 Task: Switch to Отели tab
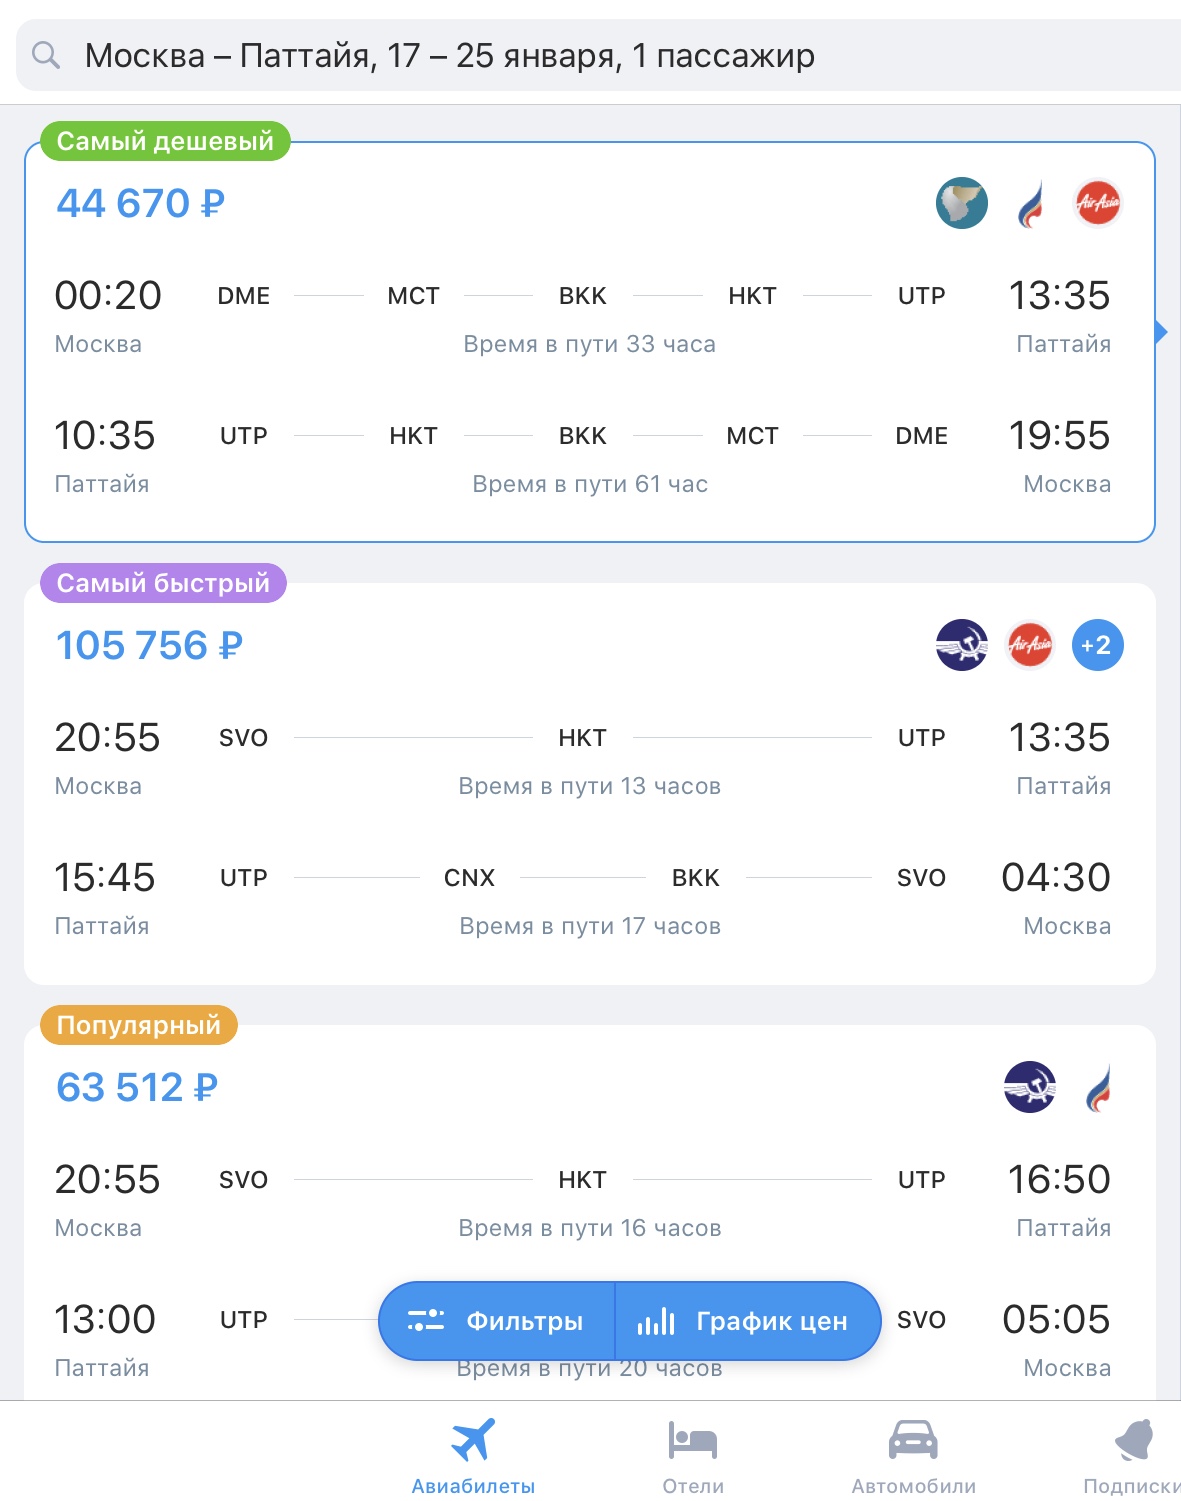pyautogui.click(x=693, y=1456)
